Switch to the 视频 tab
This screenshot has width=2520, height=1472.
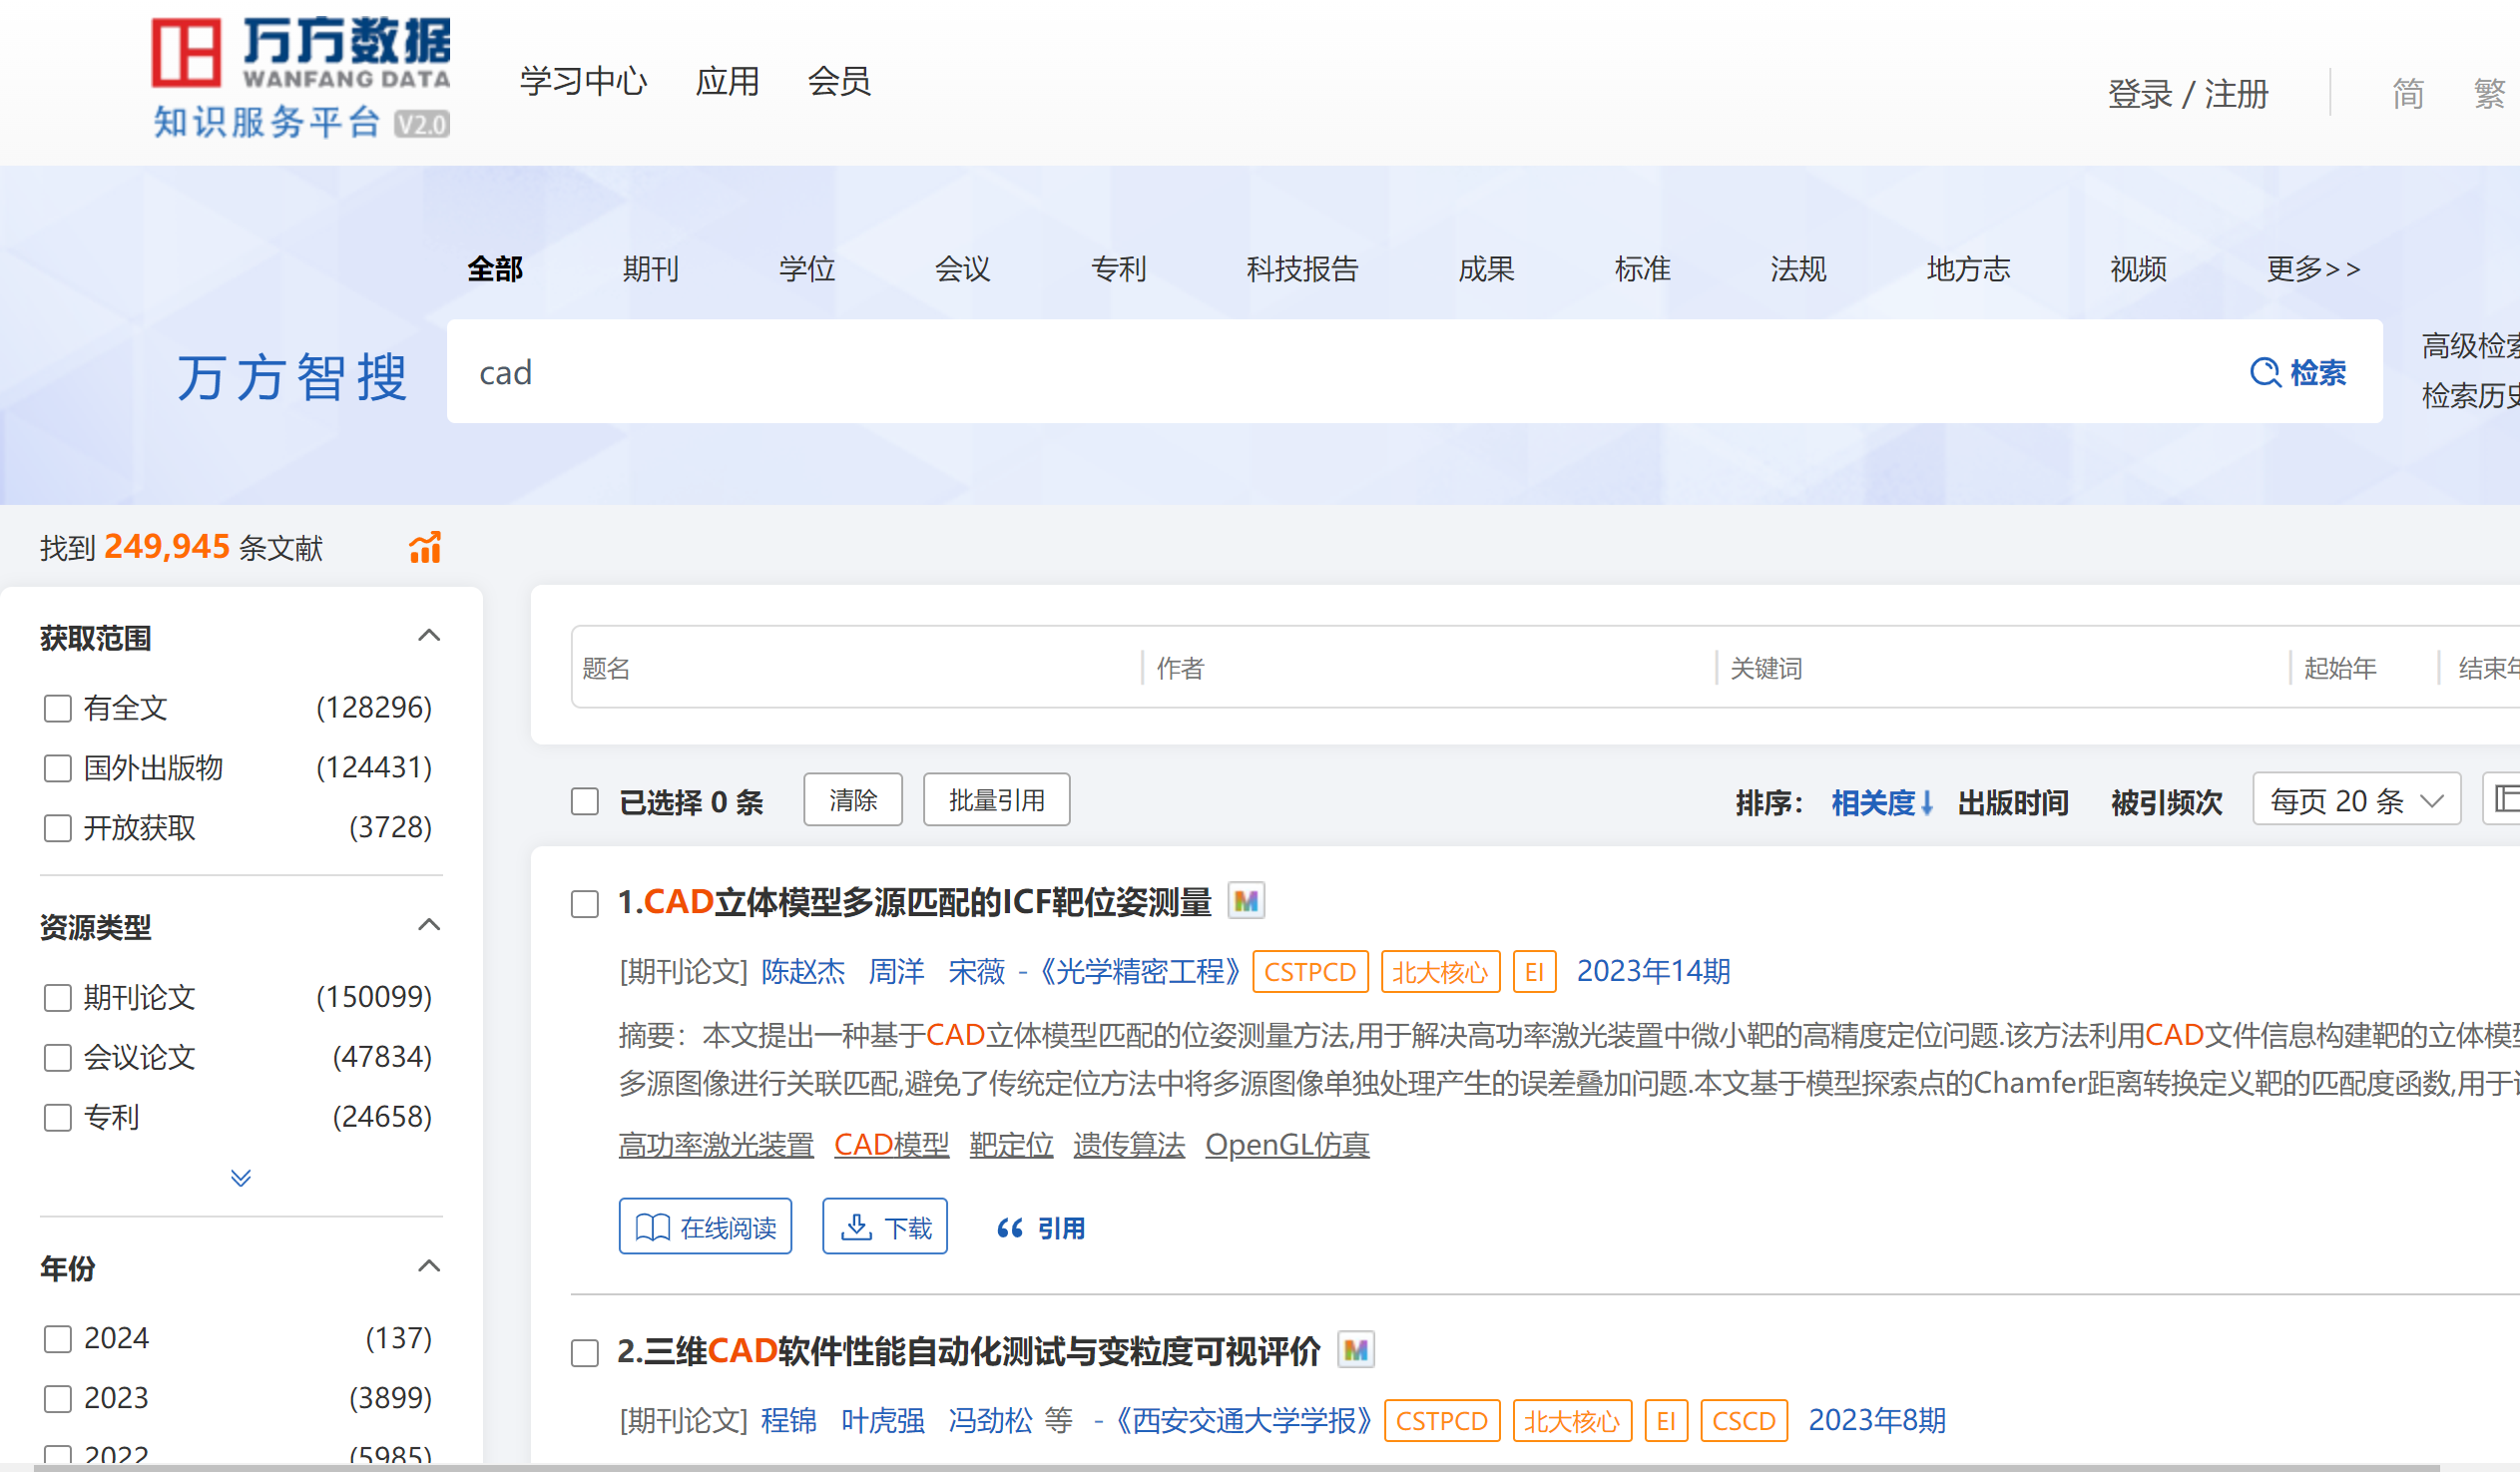(x=2139, y=268)
